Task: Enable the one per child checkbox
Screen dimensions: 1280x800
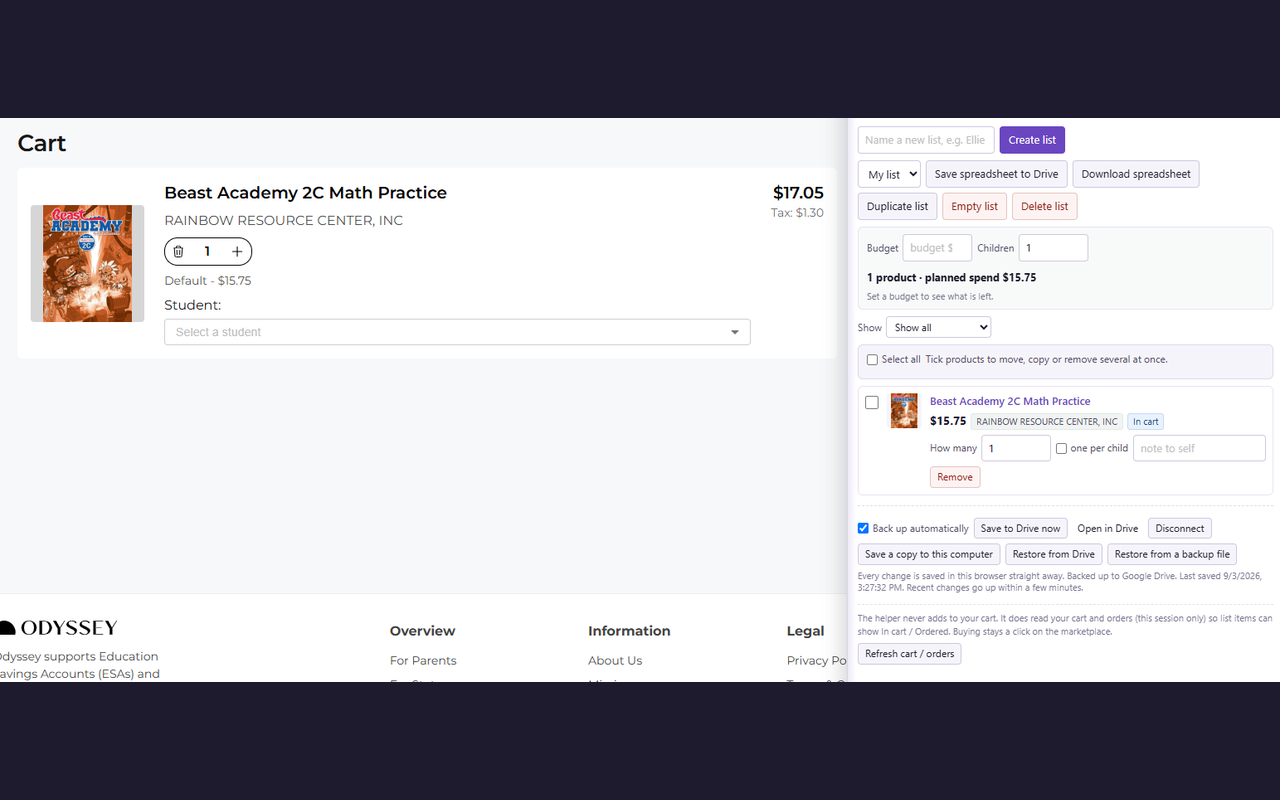Action: [1062, 449]
